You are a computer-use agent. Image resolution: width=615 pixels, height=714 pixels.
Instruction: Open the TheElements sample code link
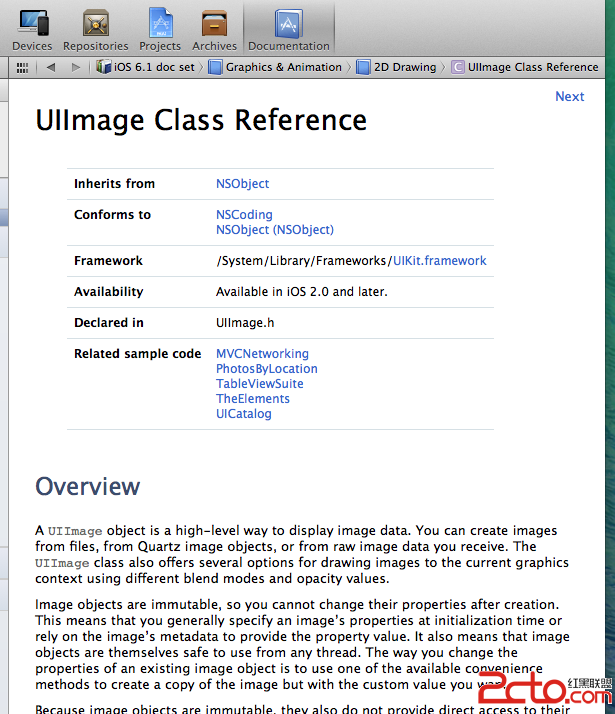coord(253,399)
